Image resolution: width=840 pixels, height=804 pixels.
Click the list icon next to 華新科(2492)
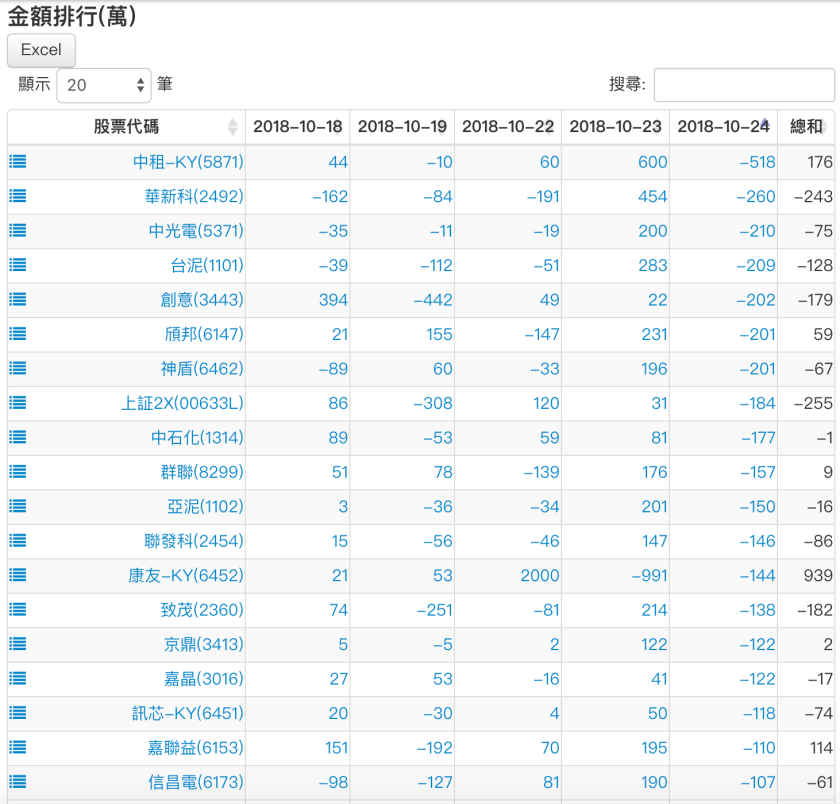pyautogui.click(x=17, y=196)
